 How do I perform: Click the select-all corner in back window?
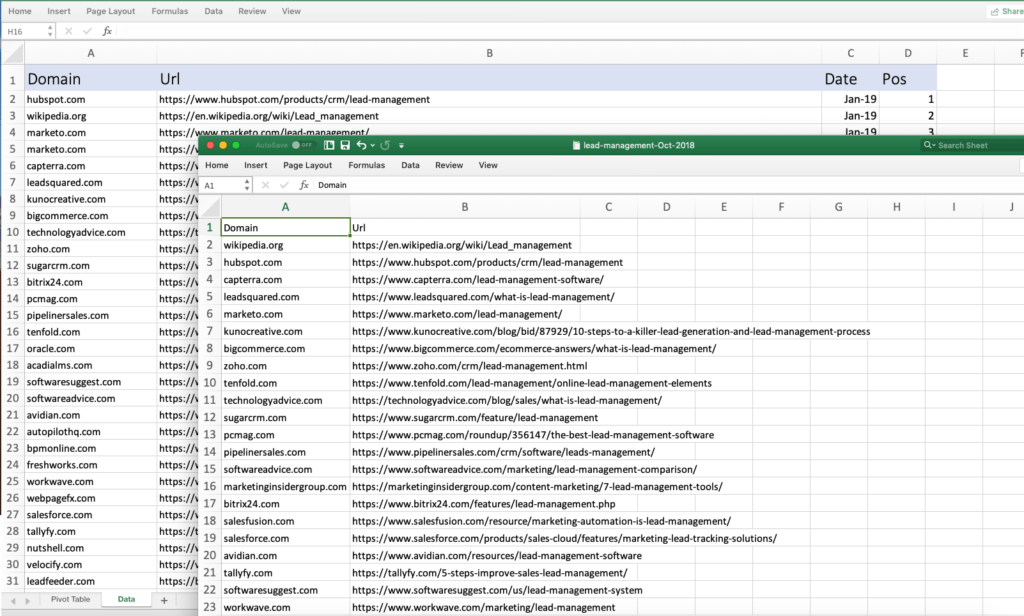click(x=14, y=53)
